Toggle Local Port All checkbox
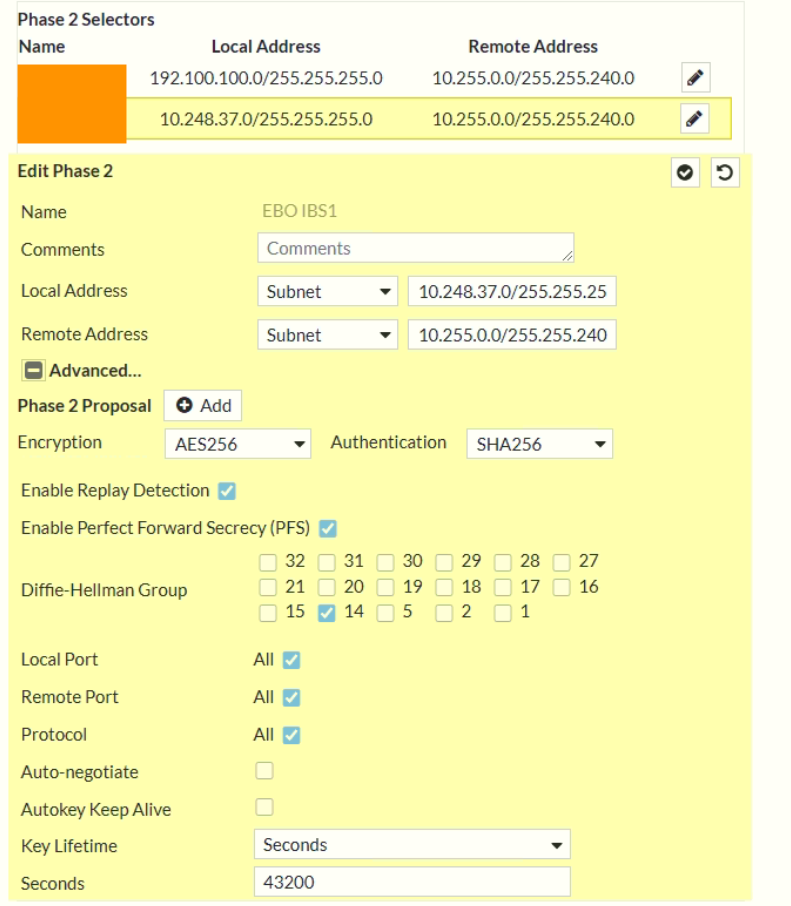Image resolution: width=791 pixels, height=906 pixels. [291, 660]
